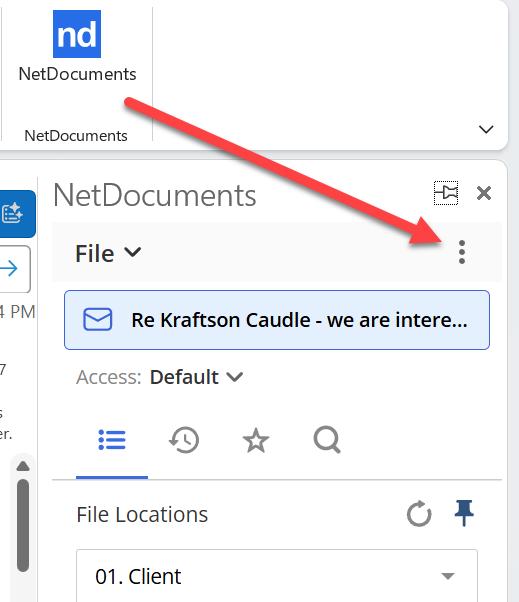Expand the 01. Client combo box

click(277, 576)
